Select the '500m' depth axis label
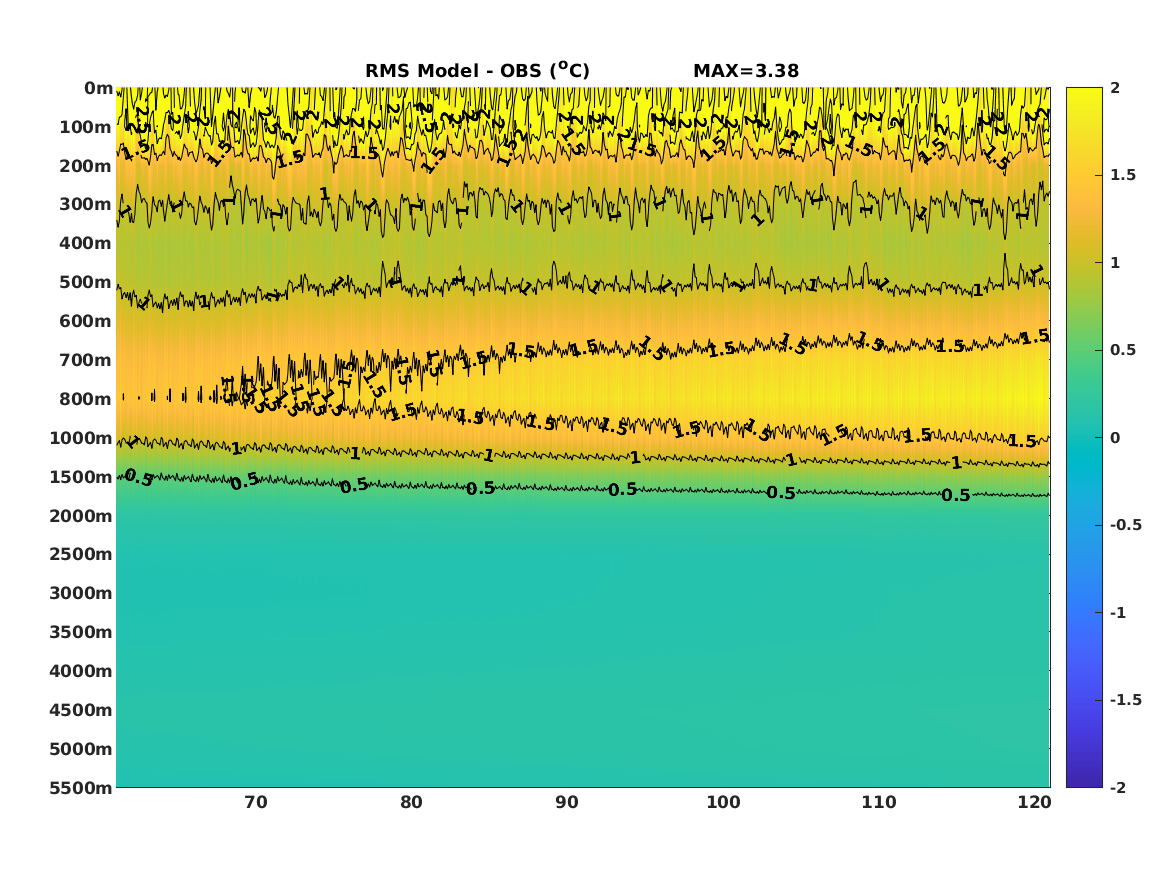 [86, 283]
